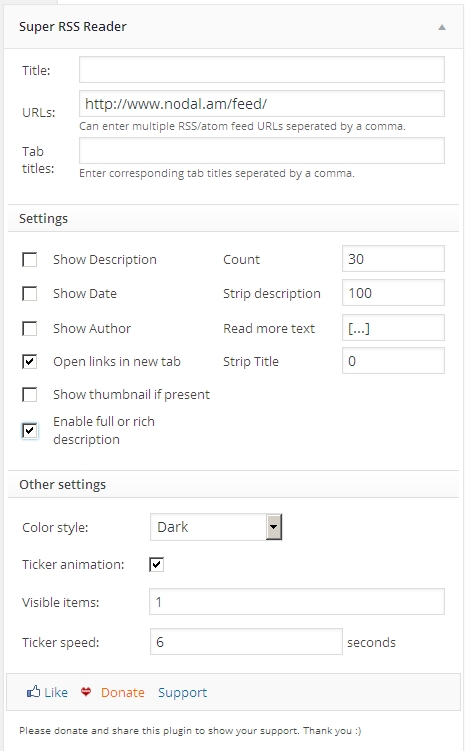Open the Support link

pyautogui.click(x=183, y=693)
